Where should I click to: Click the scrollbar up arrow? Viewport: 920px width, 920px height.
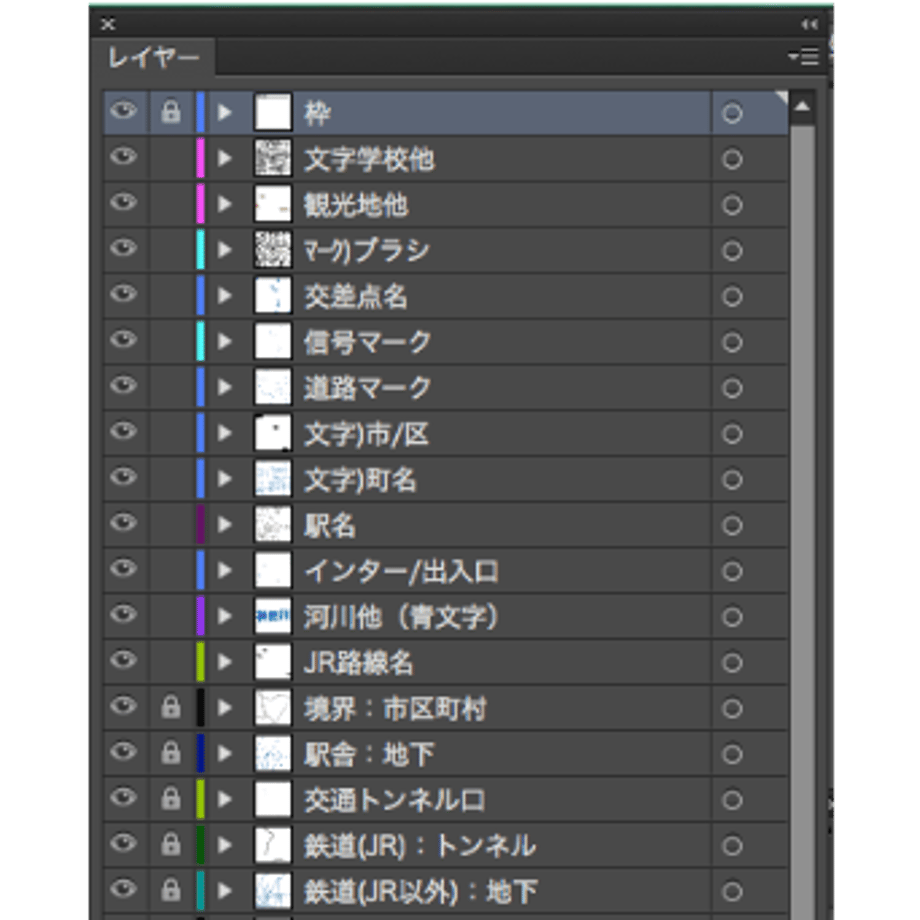coord(801,107)
